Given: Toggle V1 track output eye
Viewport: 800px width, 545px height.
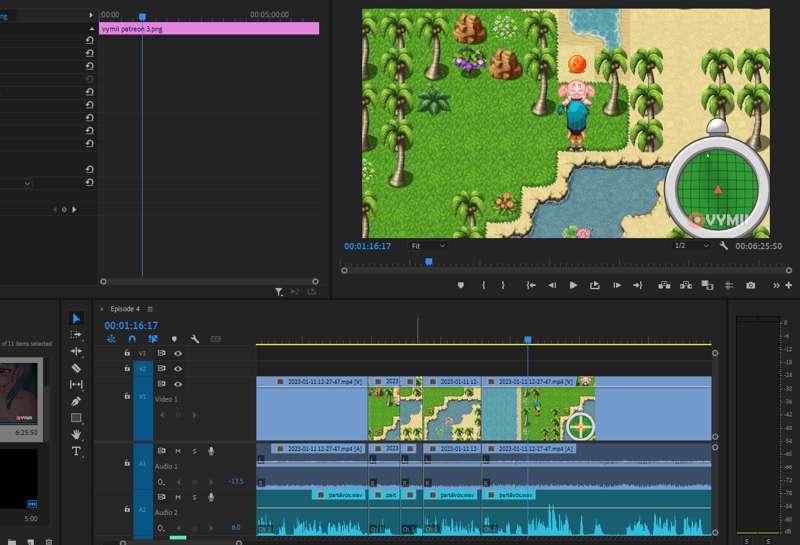Looking at the screenshot, I should click(x=178, y=384).
